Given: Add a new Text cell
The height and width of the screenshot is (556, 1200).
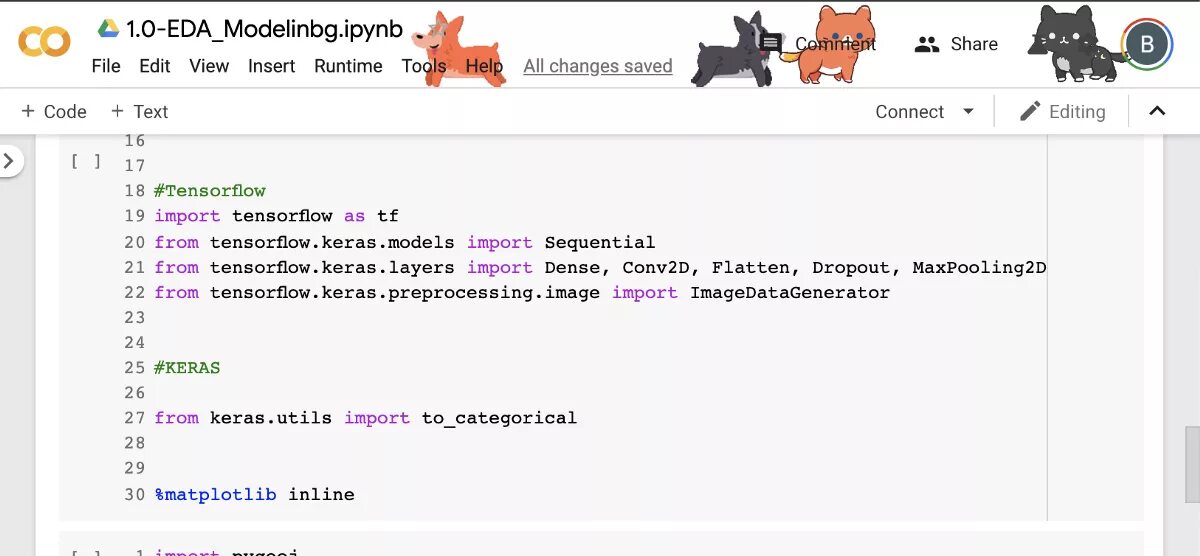Looking at the screenshot, I should click(139, 112).
